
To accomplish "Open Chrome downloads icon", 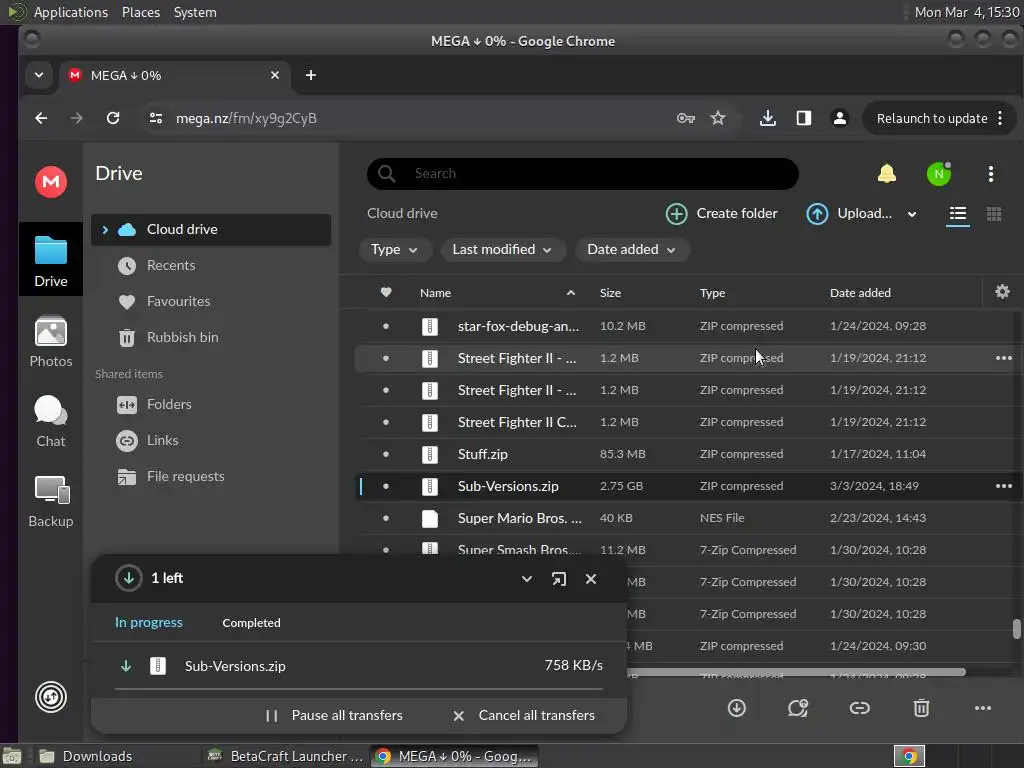I will coord(768,118).
